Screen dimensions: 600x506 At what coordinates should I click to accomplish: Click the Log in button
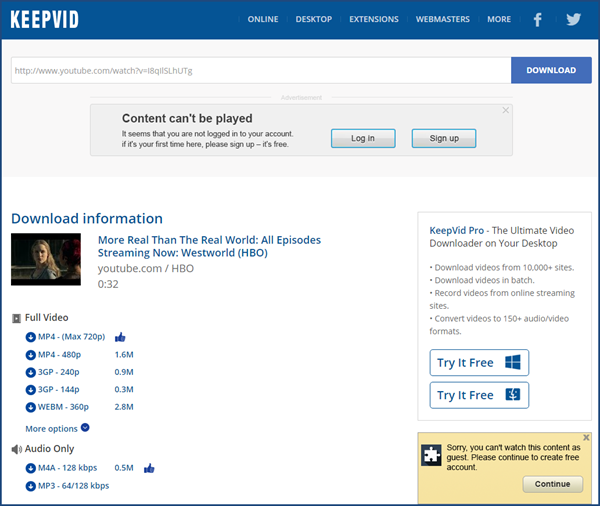pos(363,138)
